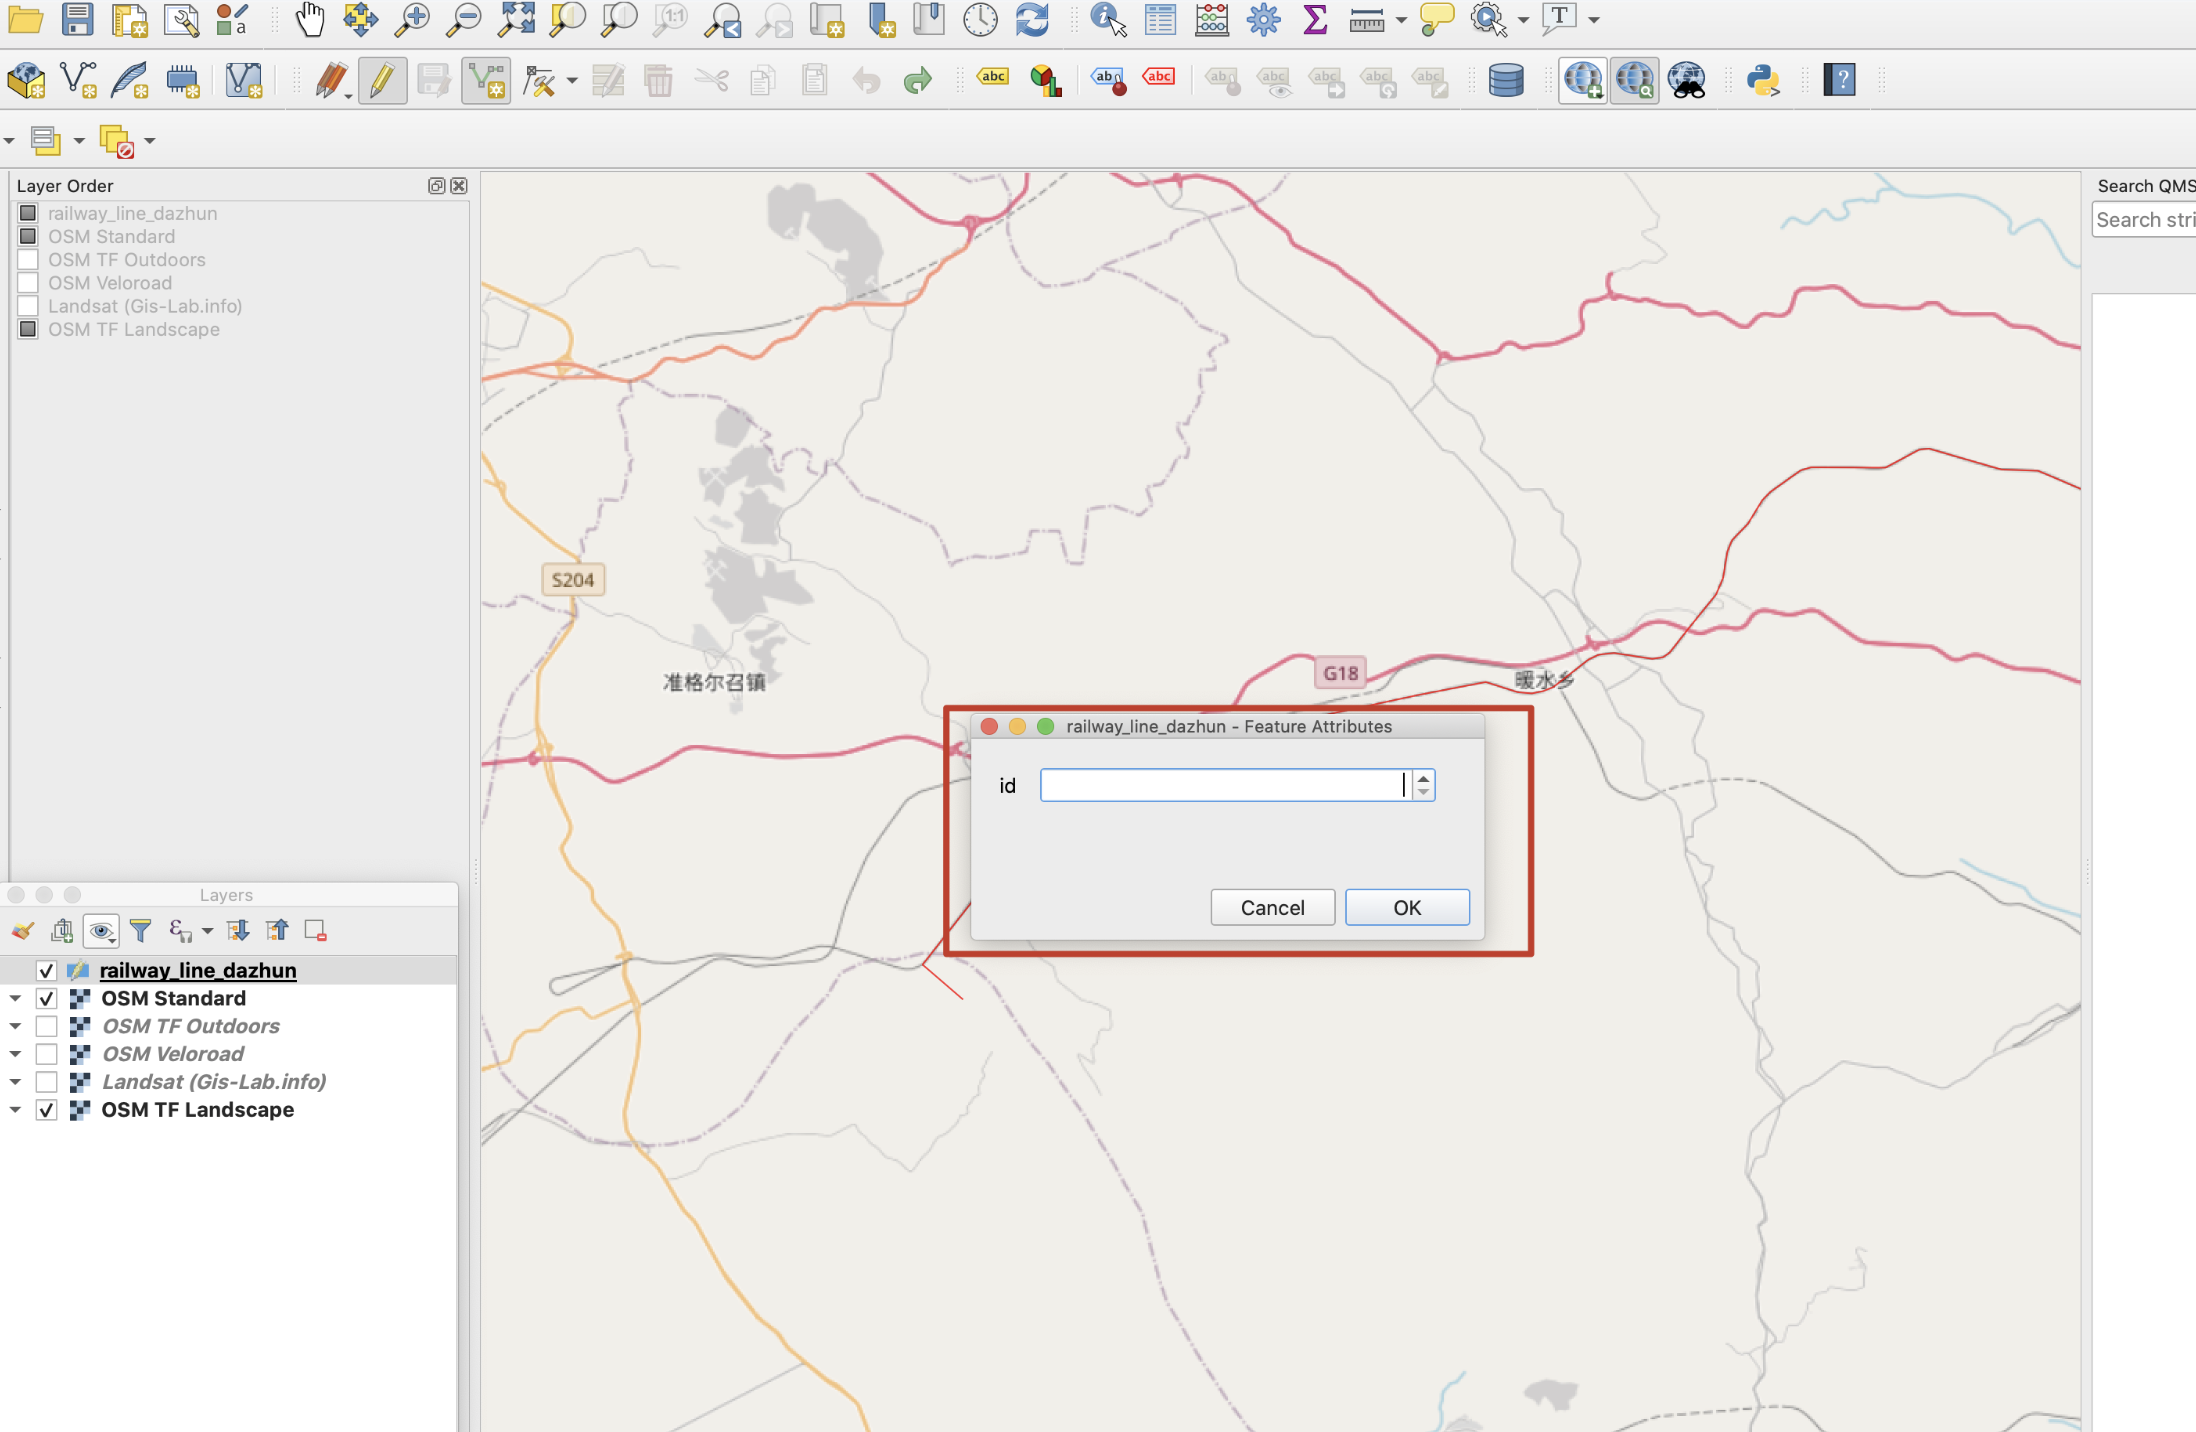Open the field calculator
The image size is (2196, 1432).
(x=1212, y=19)
